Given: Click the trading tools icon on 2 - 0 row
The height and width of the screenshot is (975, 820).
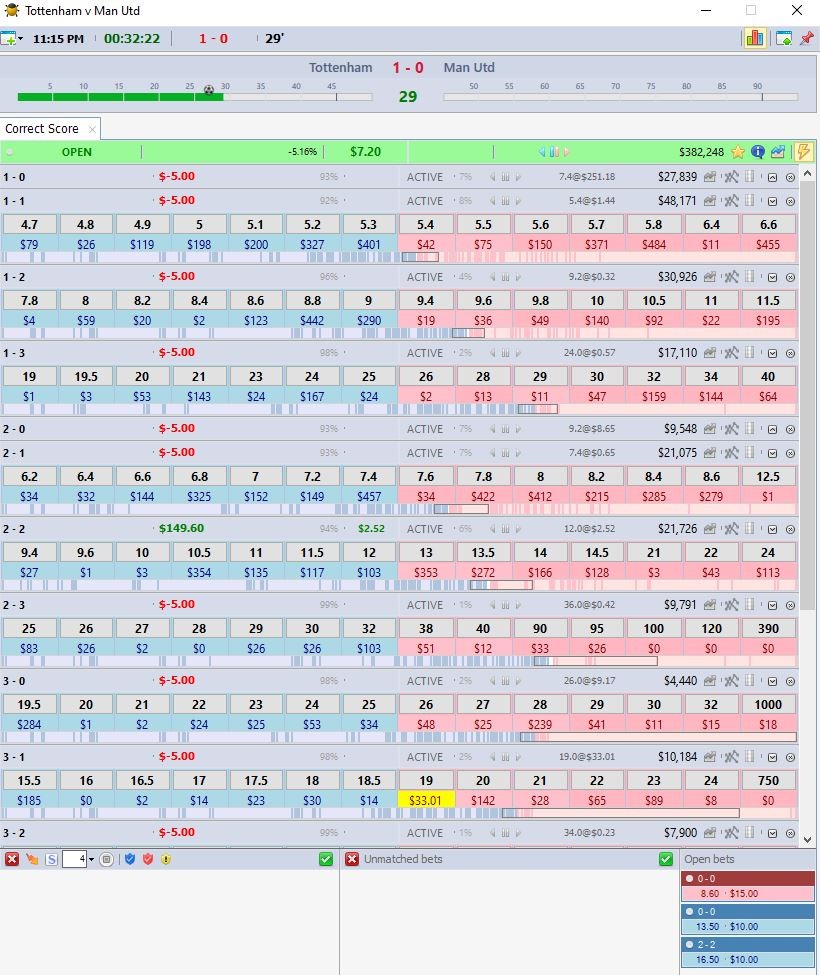Looking at the screenshot, I should [x=731, y=428].
